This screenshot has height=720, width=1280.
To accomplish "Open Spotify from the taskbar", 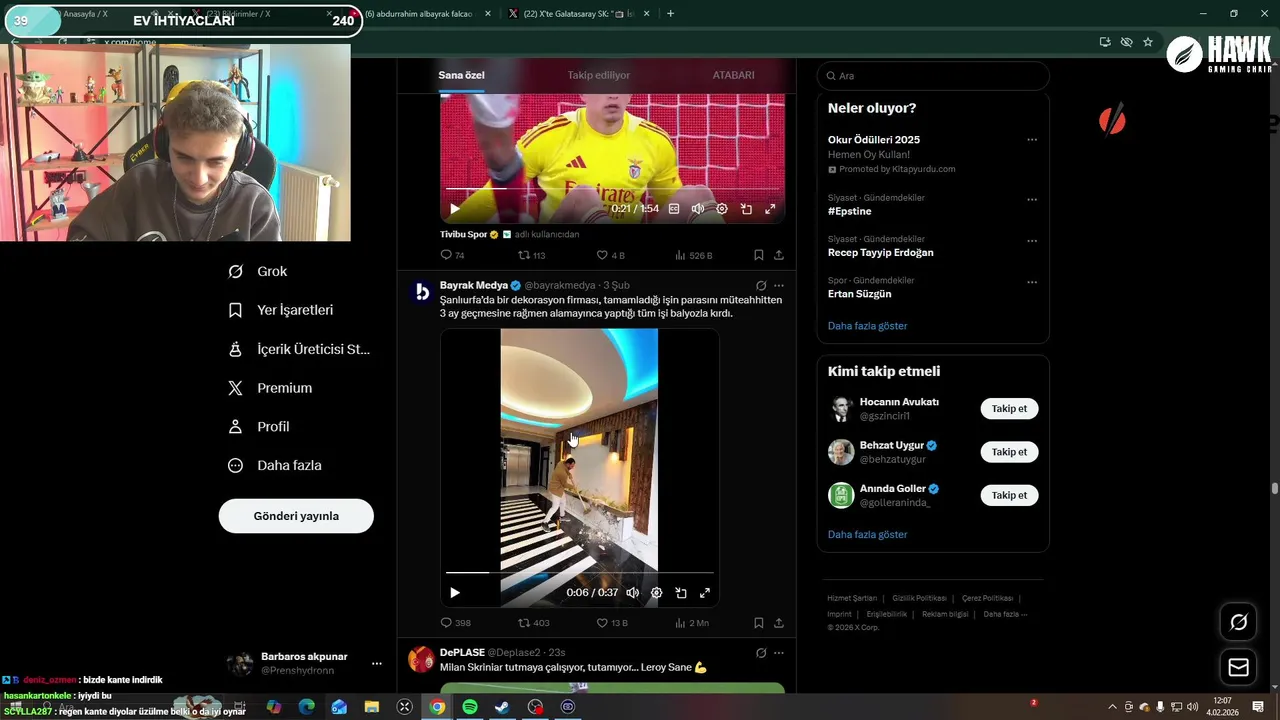I will [x=470, y=707].
